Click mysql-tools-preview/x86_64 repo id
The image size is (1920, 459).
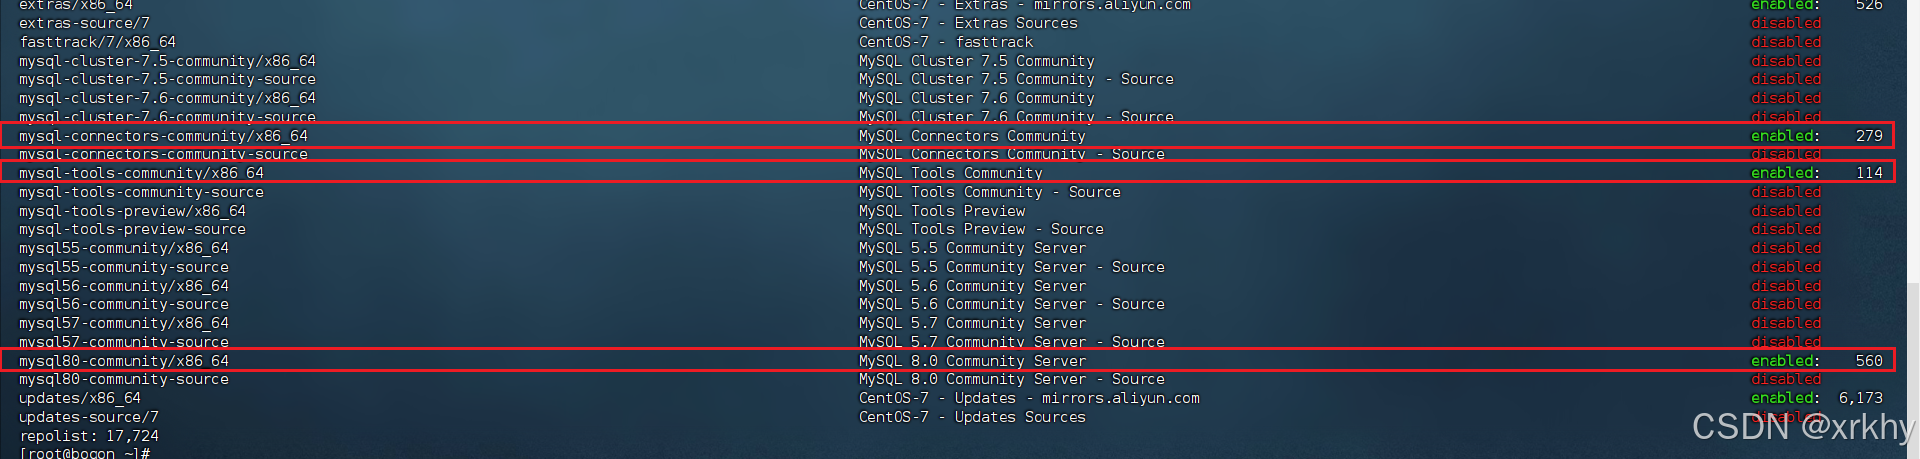pos(133,211)
